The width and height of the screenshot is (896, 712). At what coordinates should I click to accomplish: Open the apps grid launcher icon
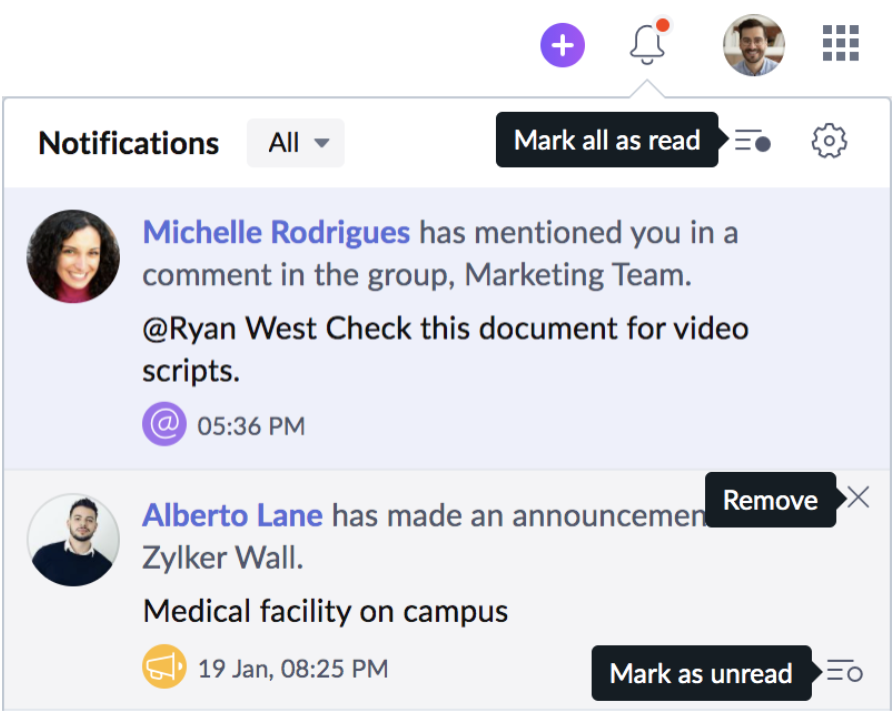click(x=840, y=44)
